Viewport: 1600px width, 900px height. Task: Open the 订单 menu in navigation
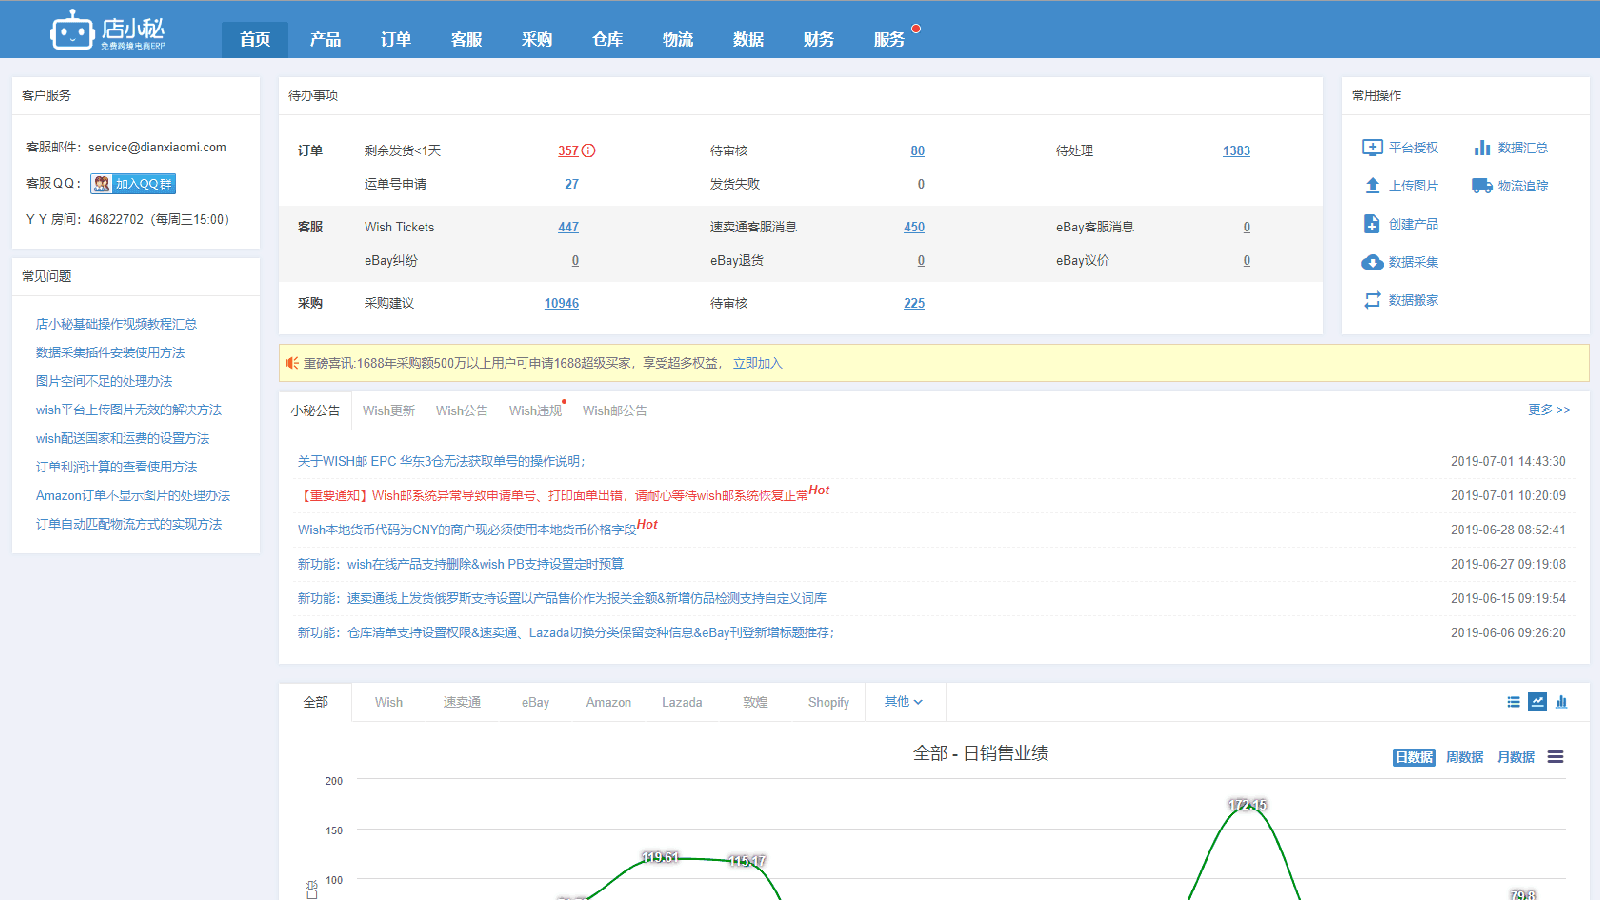[396, 39]
